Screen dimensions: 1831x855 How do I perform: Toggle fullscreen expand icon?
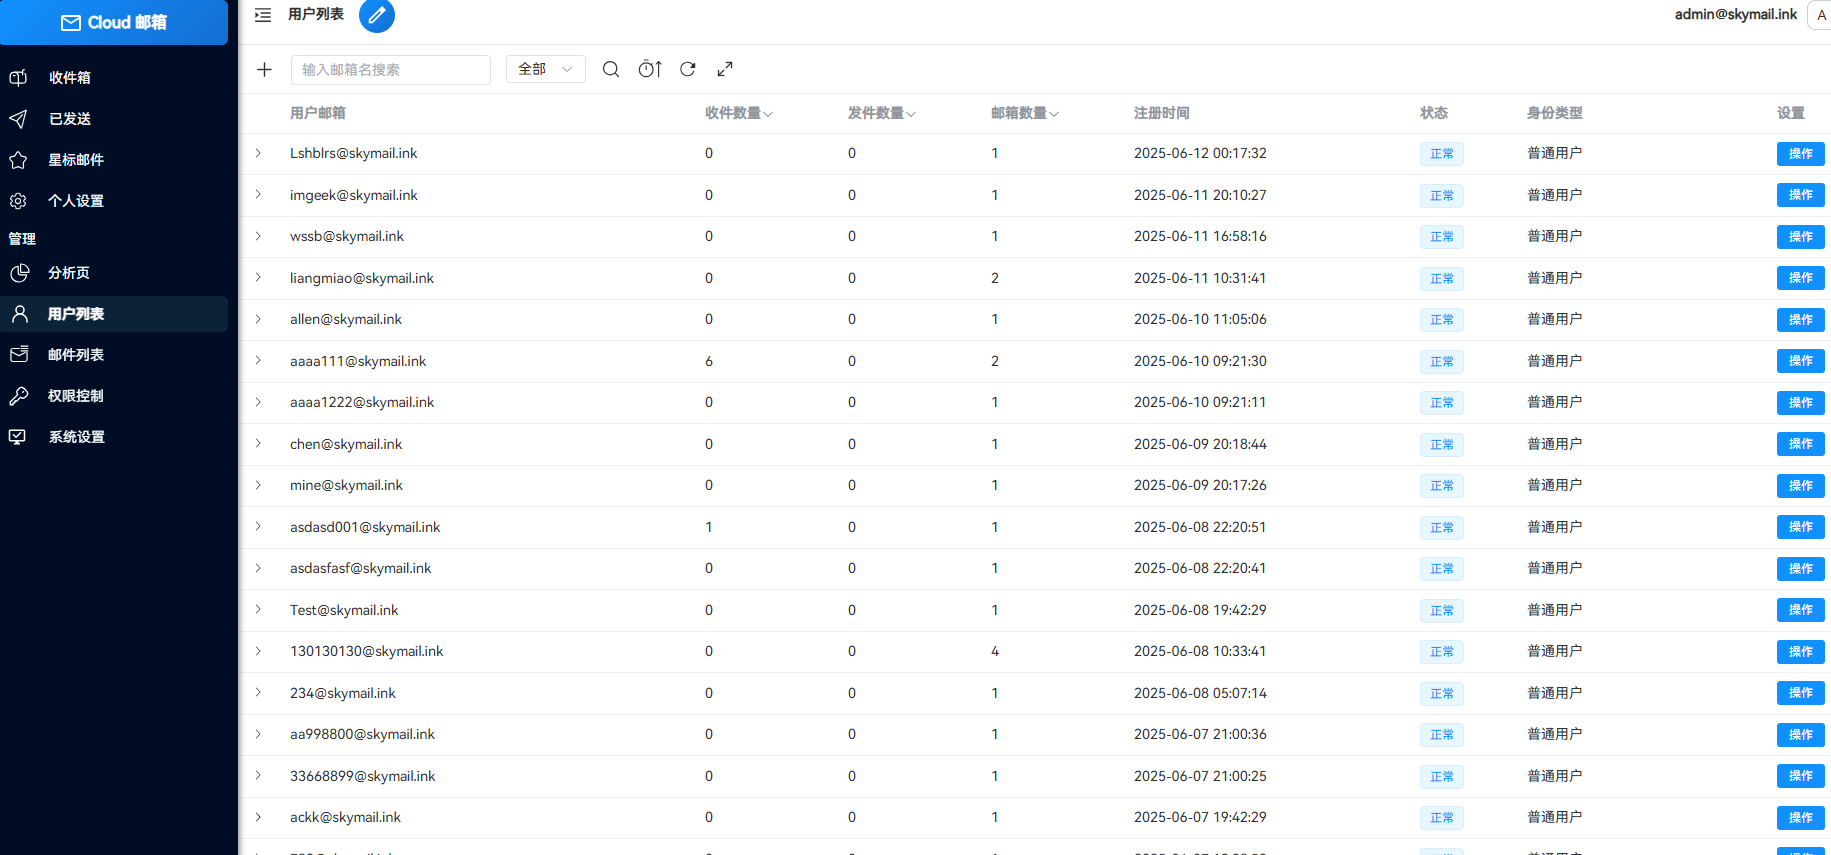point(725,69)
